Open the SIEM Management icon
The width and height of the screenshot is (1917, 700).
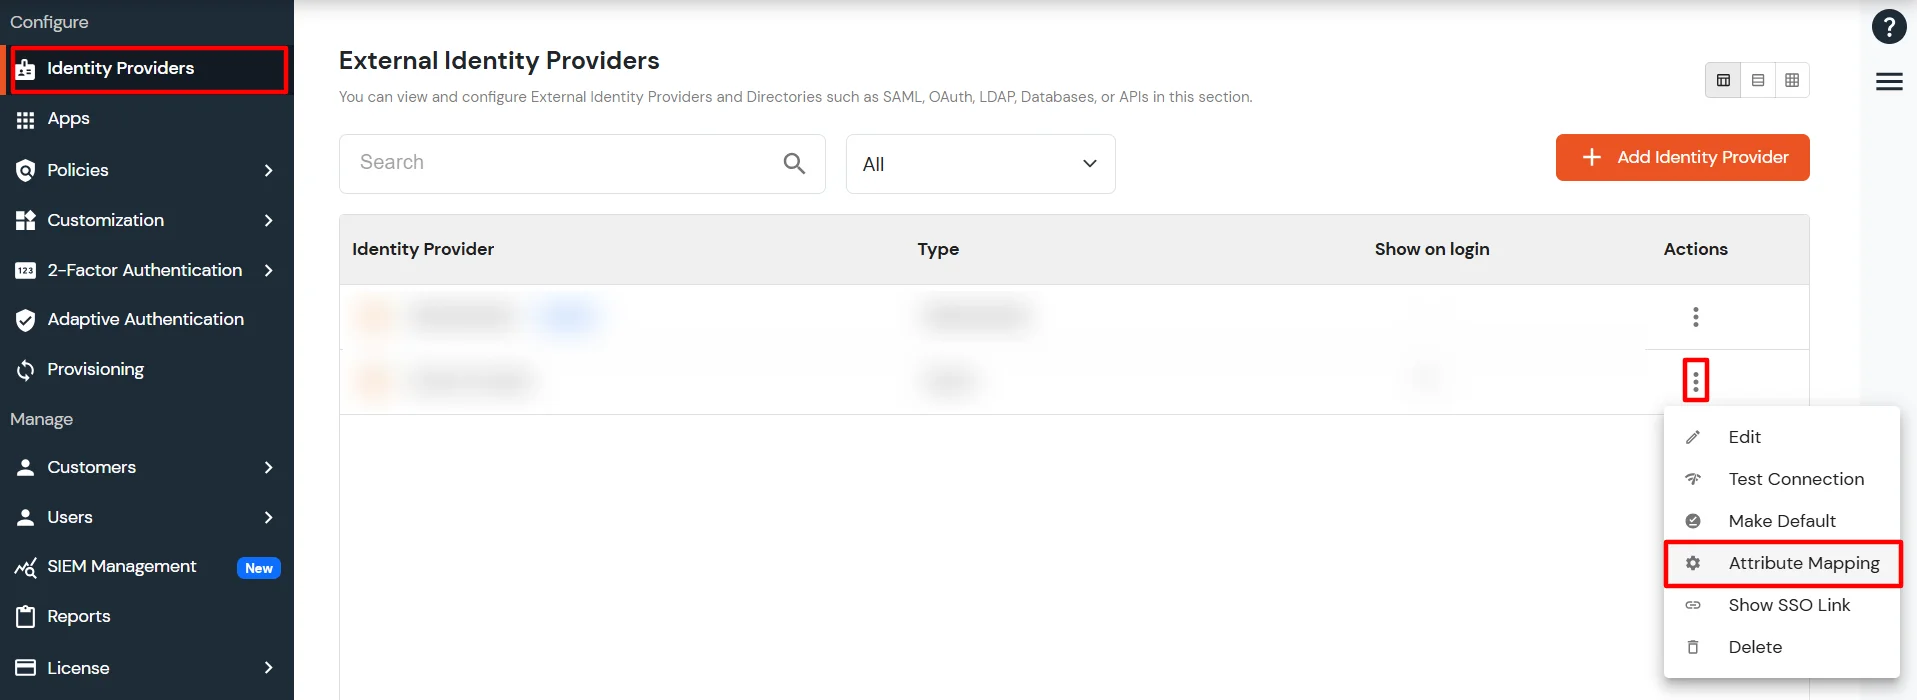pos(24,566)
